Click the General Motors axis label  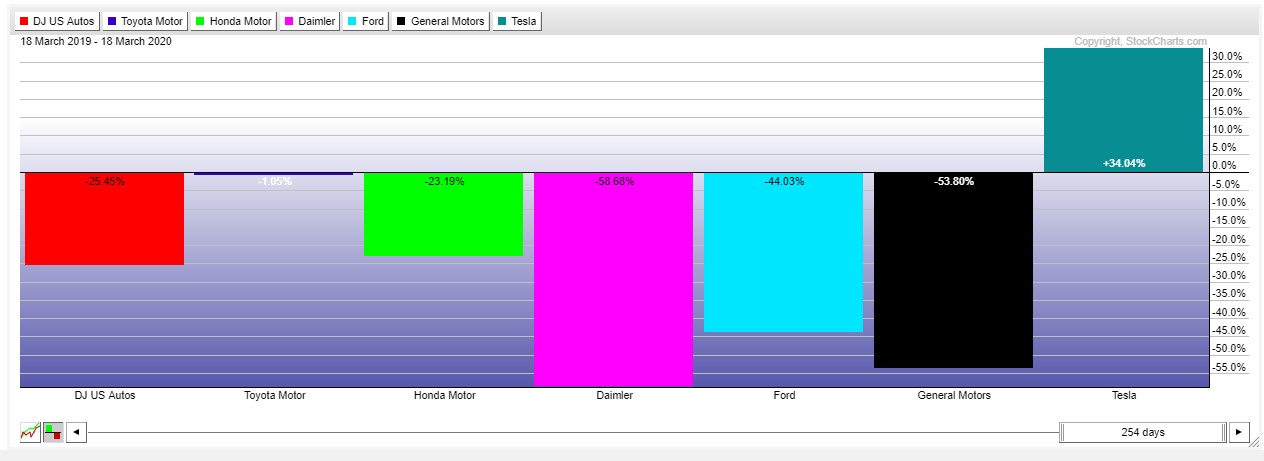click(954, 395)
